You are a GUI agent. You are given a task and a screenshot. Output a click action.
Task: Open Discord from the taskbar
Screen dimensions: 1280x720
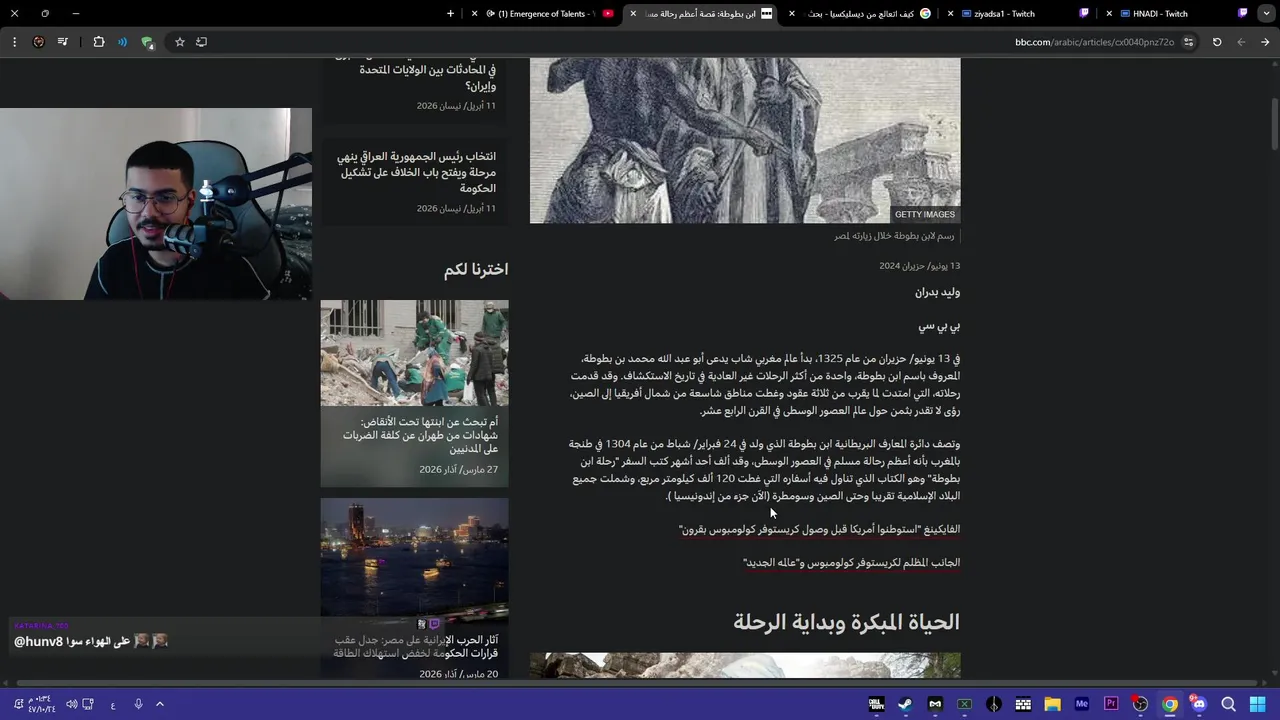click(x=1199, y=704)
